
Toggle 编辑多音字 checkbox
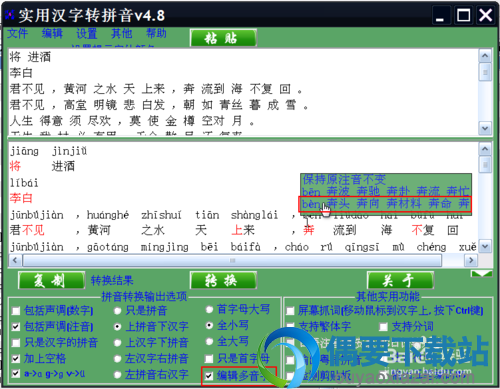209,376
